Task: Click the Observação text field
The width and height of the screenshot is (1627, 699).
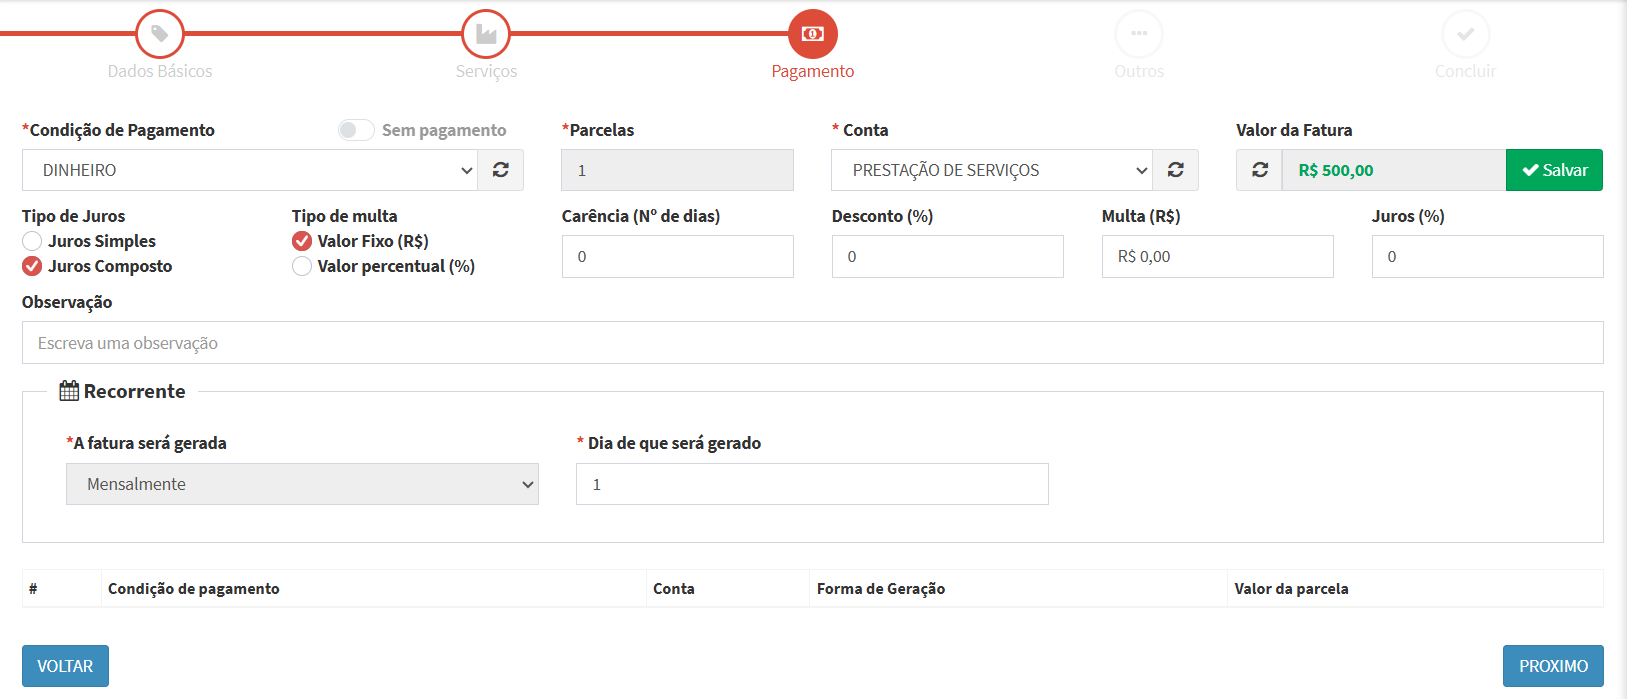Action: [812, 343]
